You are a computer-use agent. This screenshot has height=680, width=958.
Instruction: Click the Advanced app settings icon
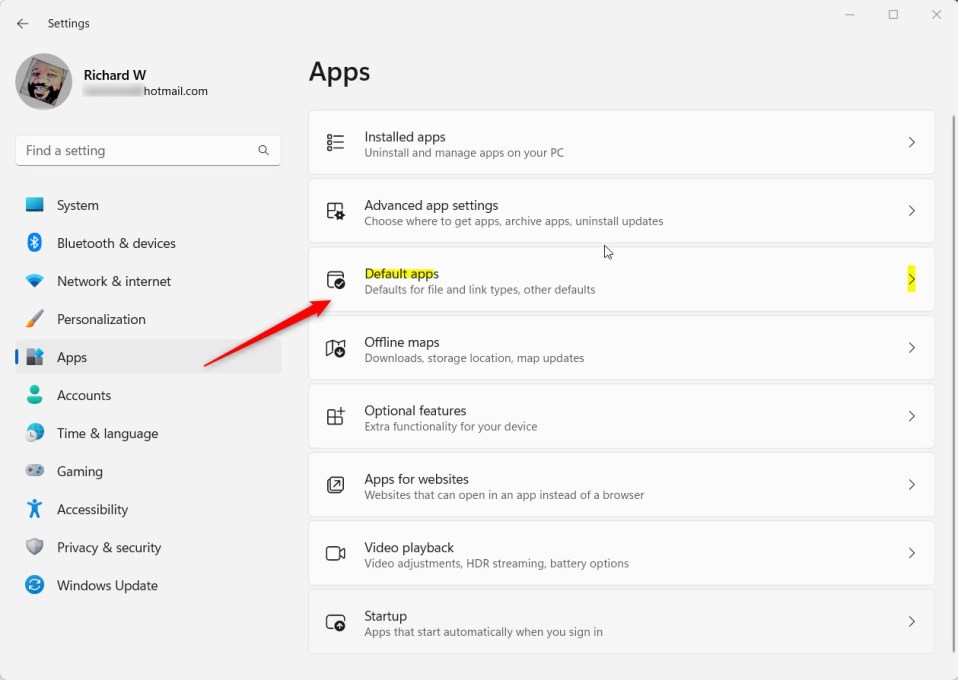(x=335, y=211)
